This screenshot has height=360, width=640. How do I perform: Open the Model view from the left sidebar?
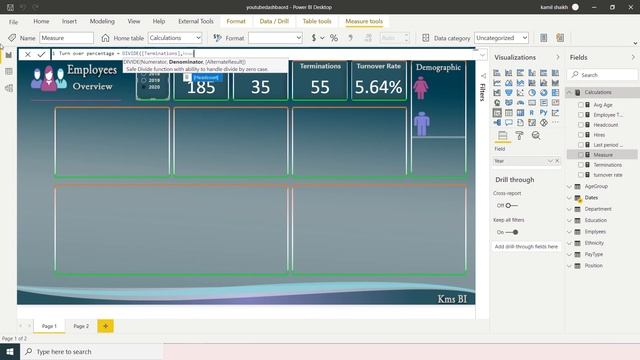9,88
